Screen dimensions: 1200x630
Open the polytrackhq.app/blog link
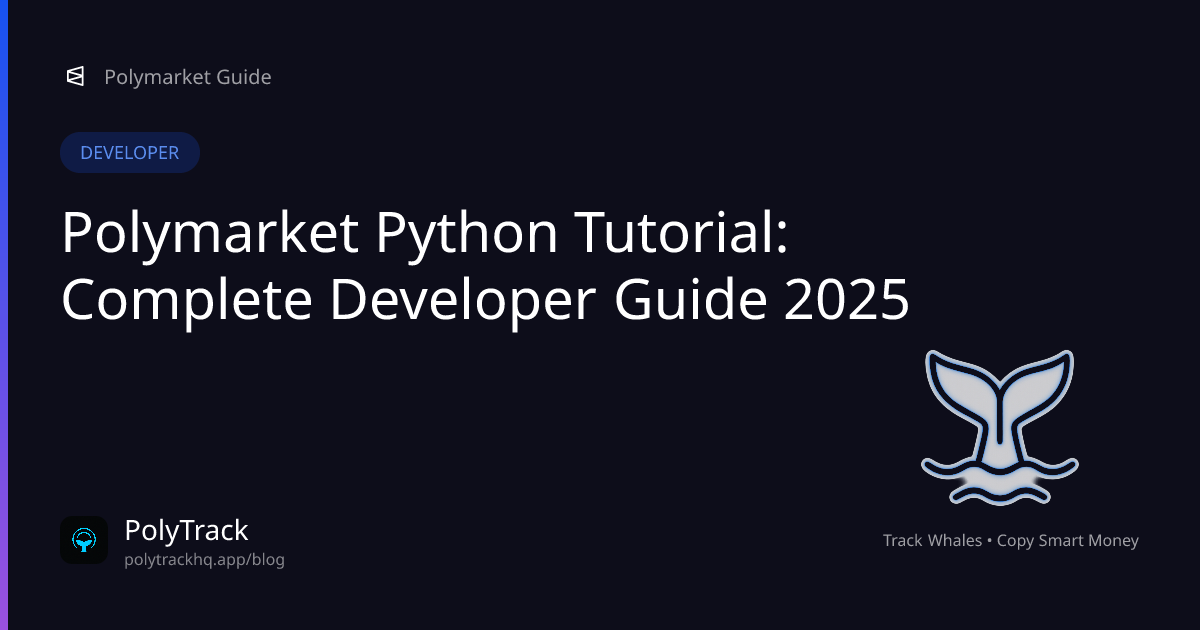(204, 560)
